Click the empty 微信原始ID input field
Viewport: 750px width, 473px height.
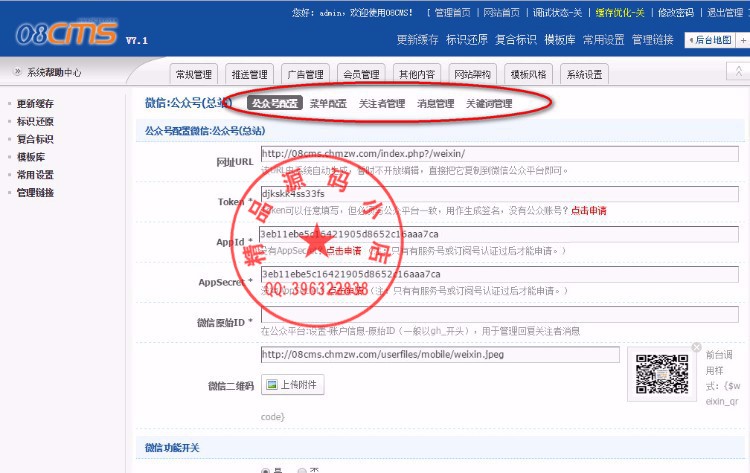499,314
